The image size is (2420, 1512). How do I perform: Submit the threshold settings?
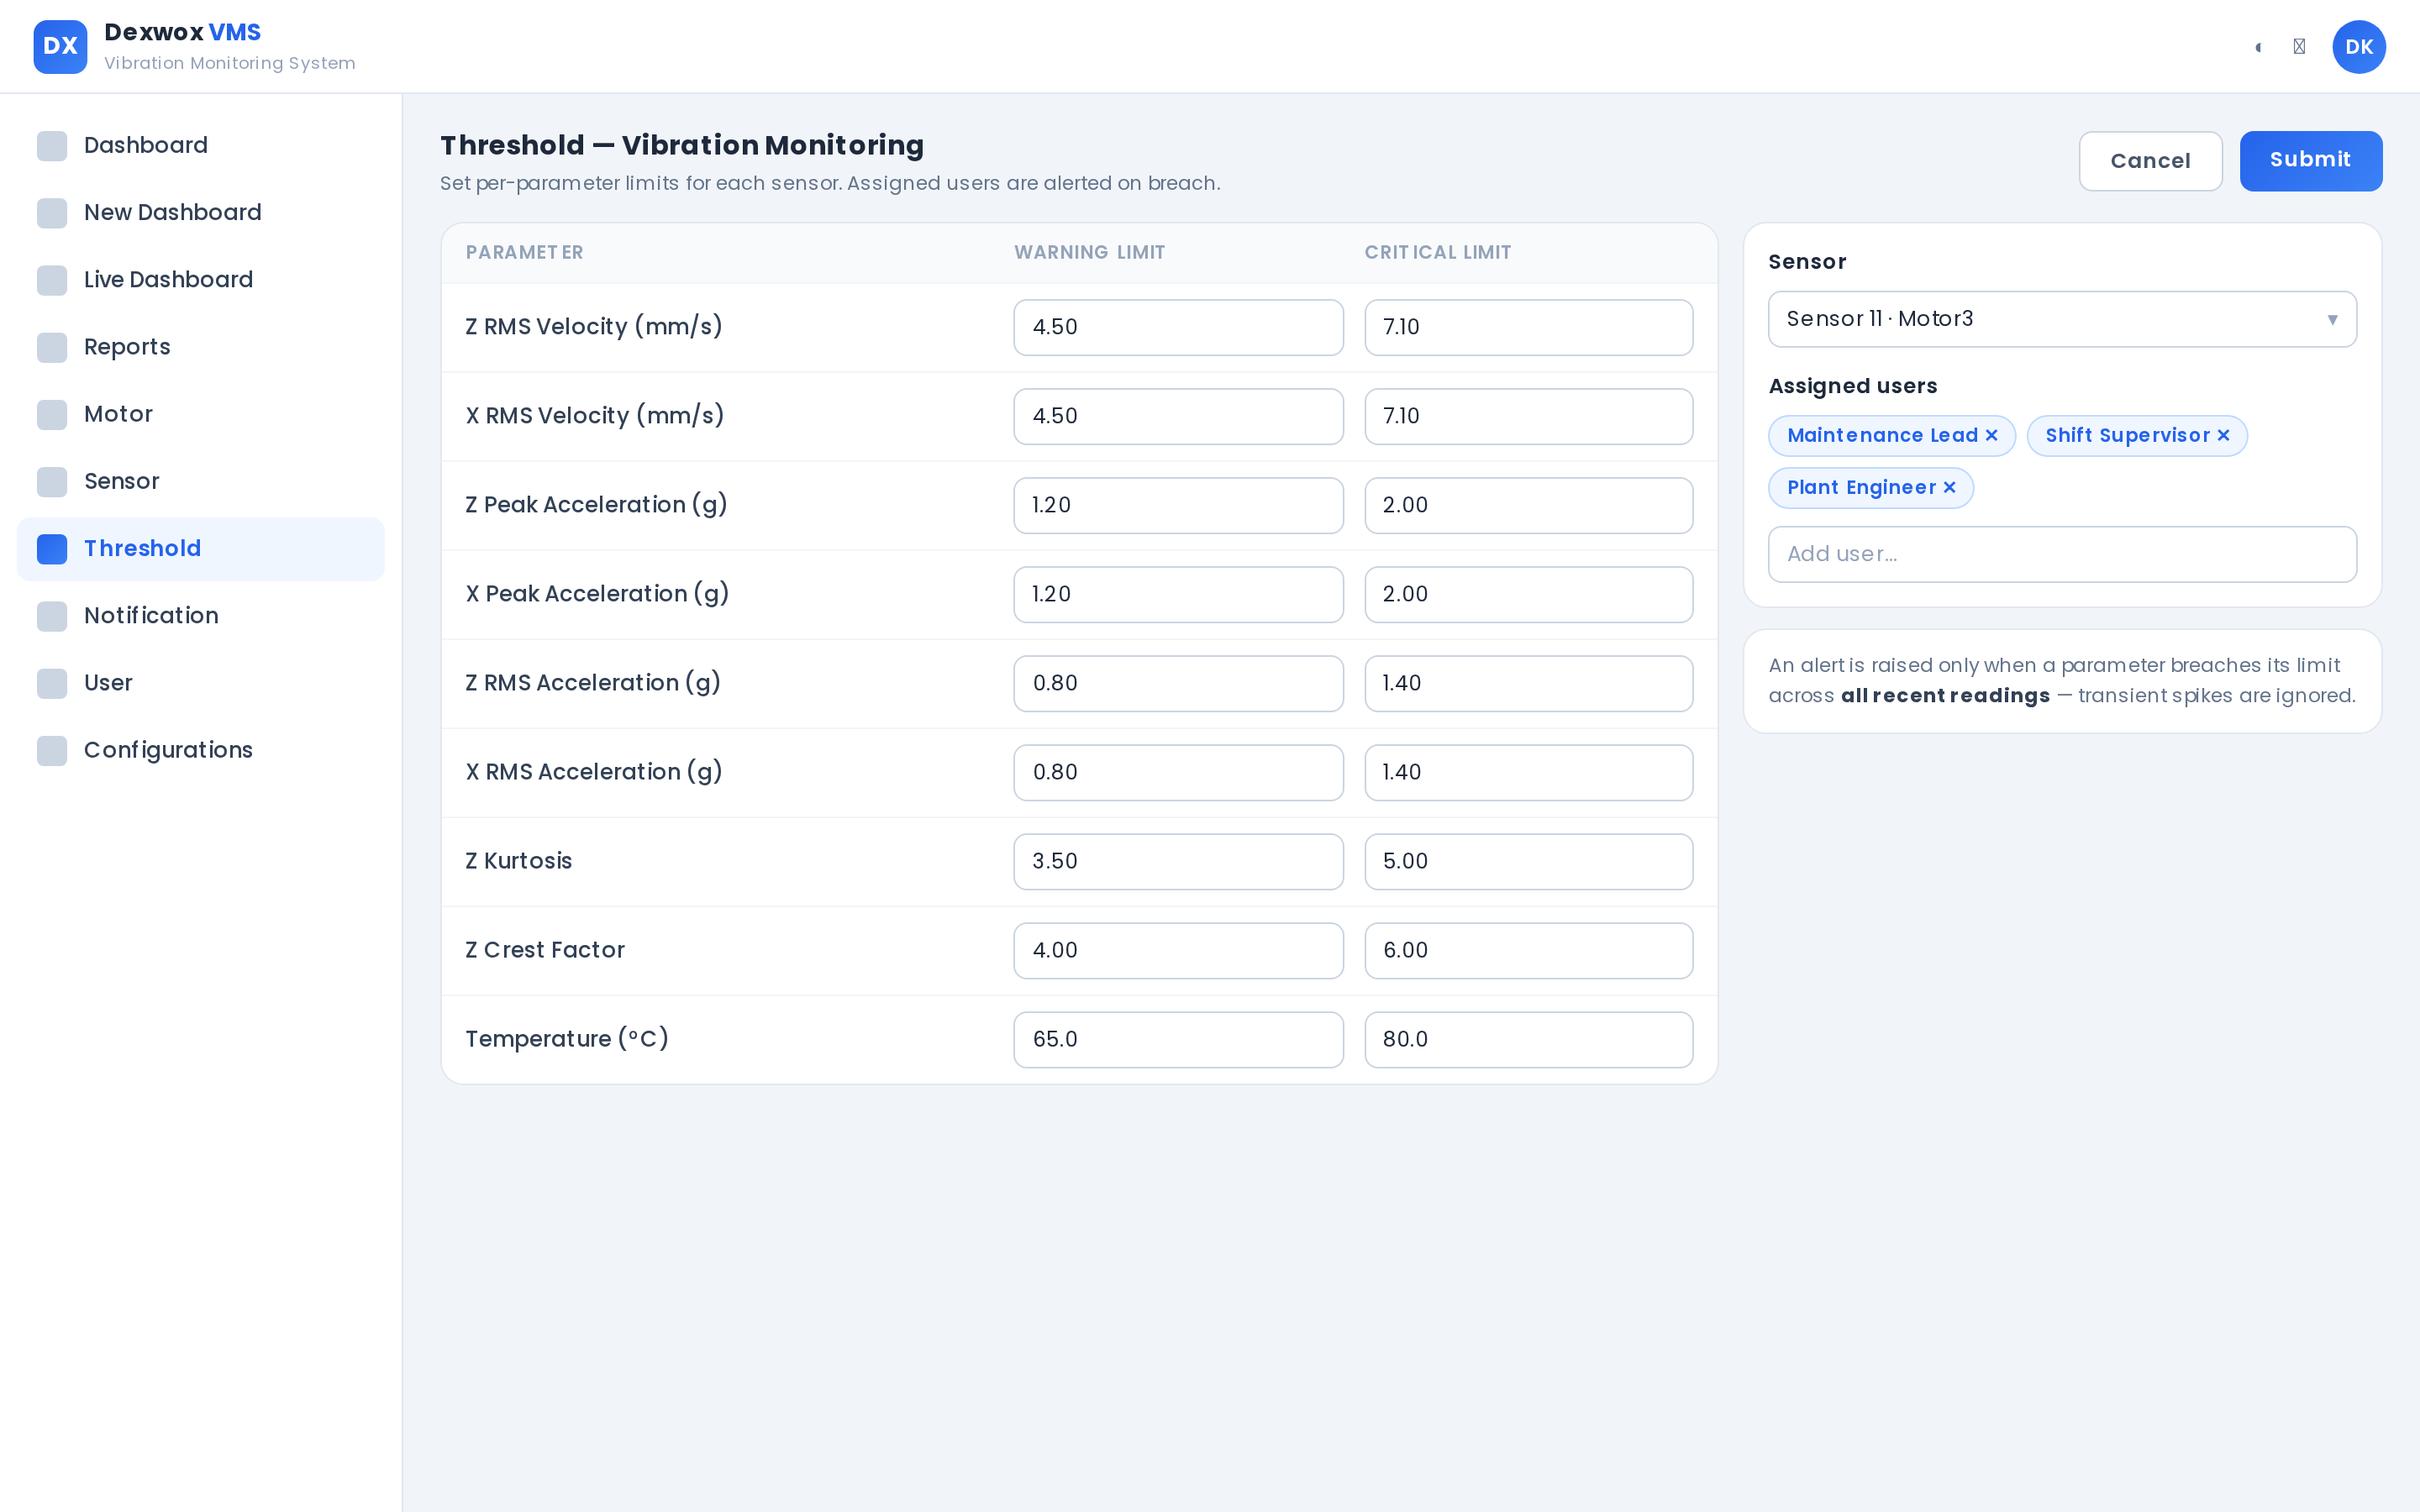(x=2310, y=161)
